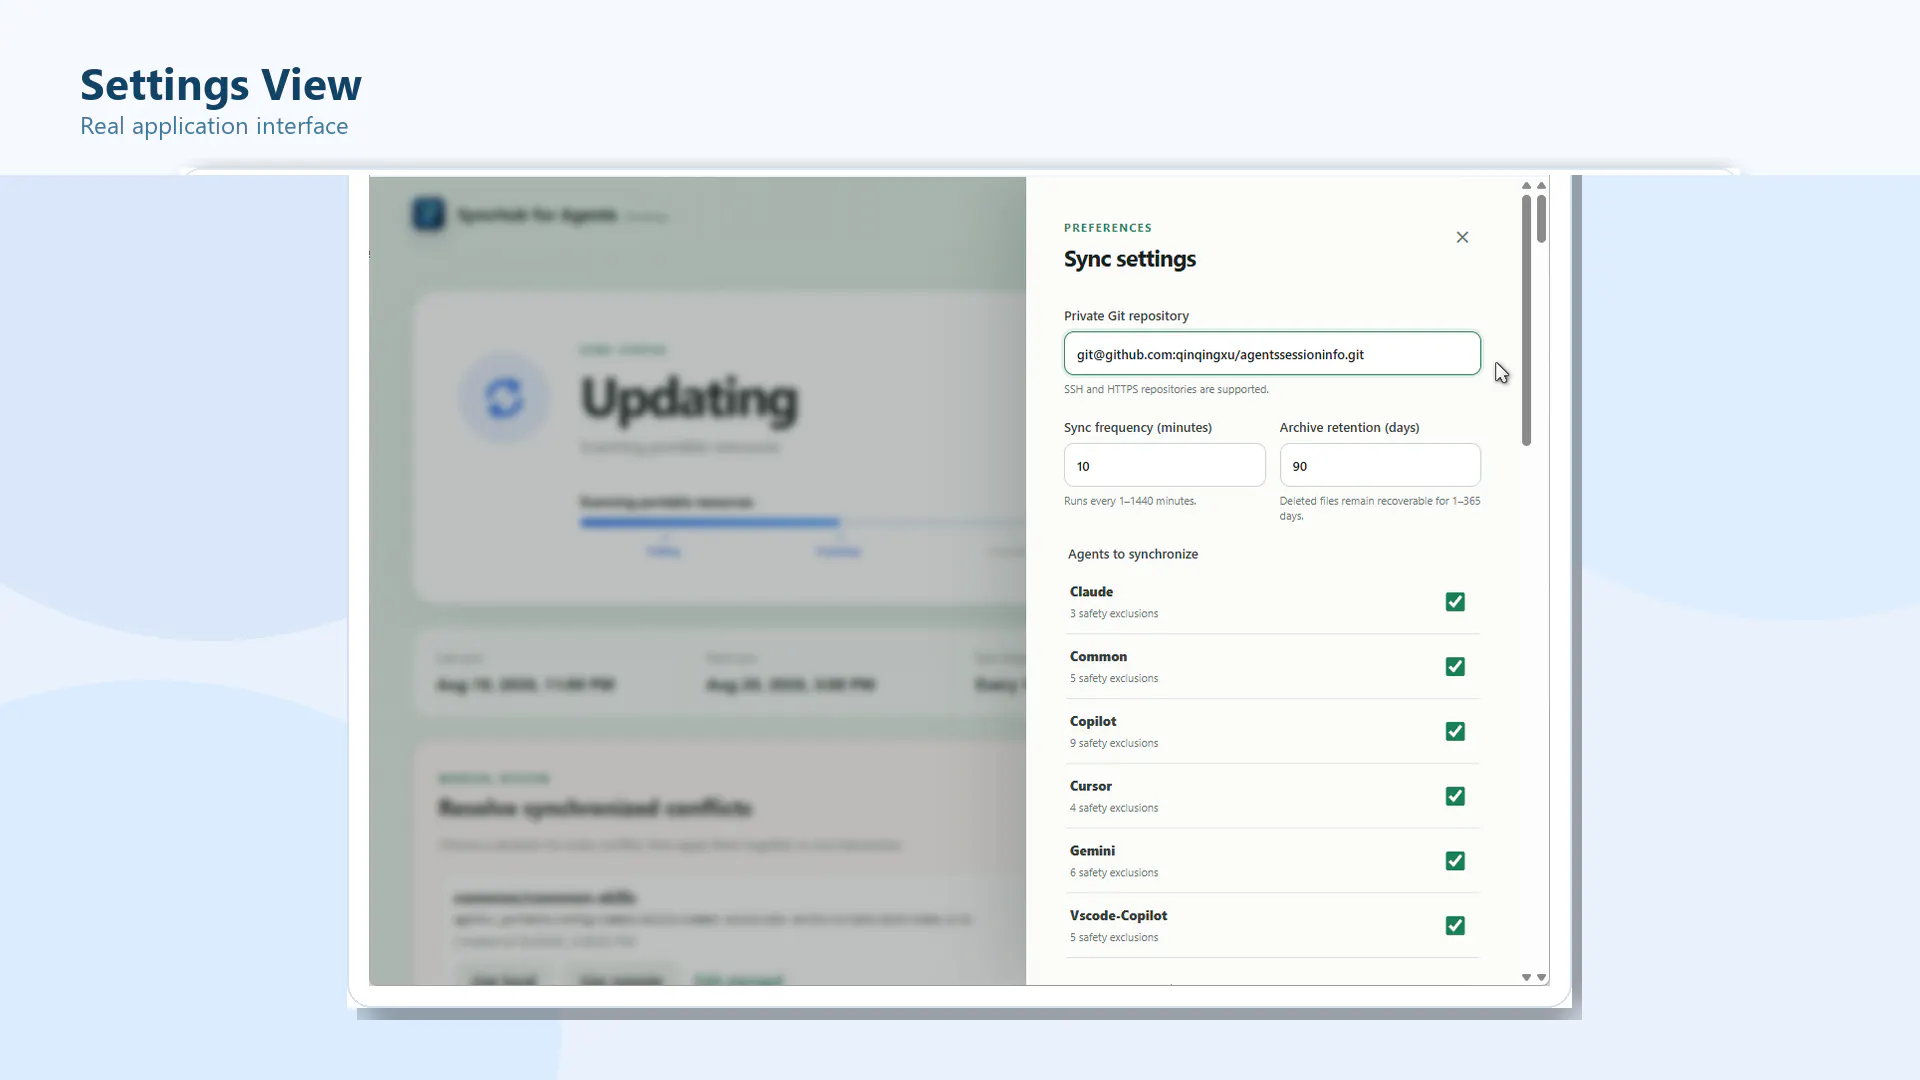Screen dimensions: 1920x1080
Task: Click '4 safety exclusions' under Cursor
Action: 1114,808
